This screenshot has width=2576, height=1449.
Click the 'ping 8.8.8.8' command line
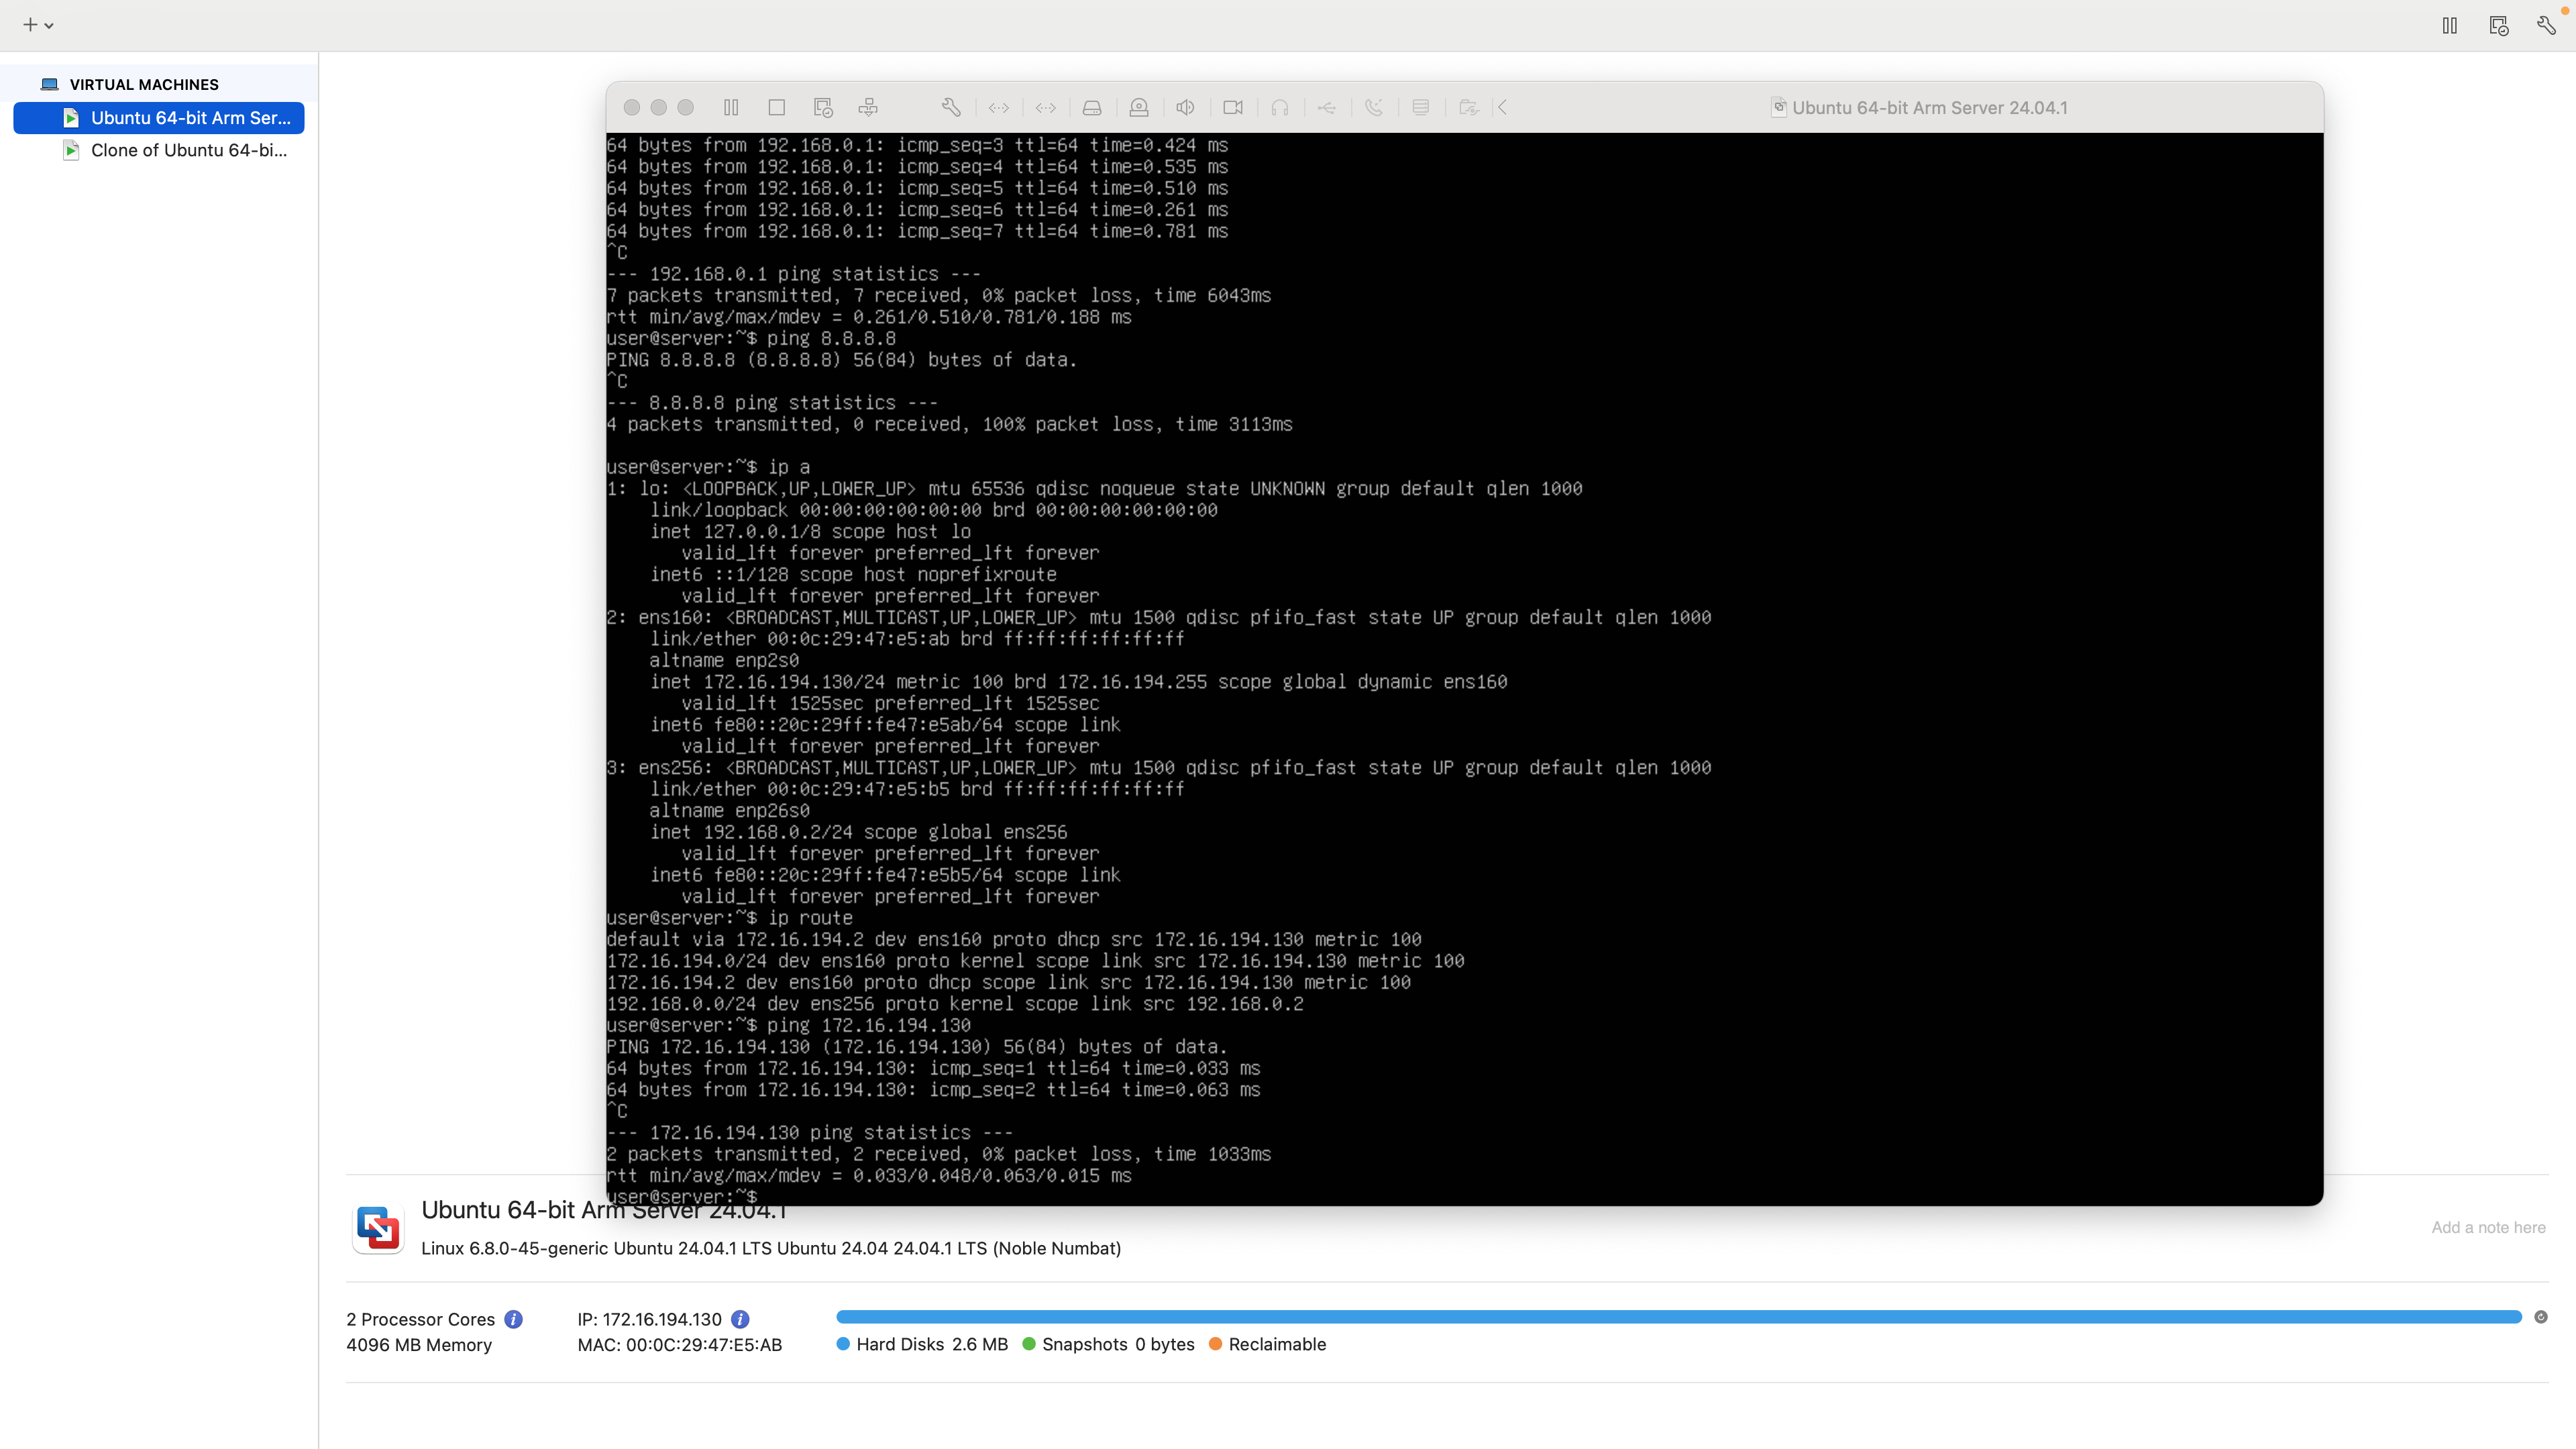(x=751, y=338)
